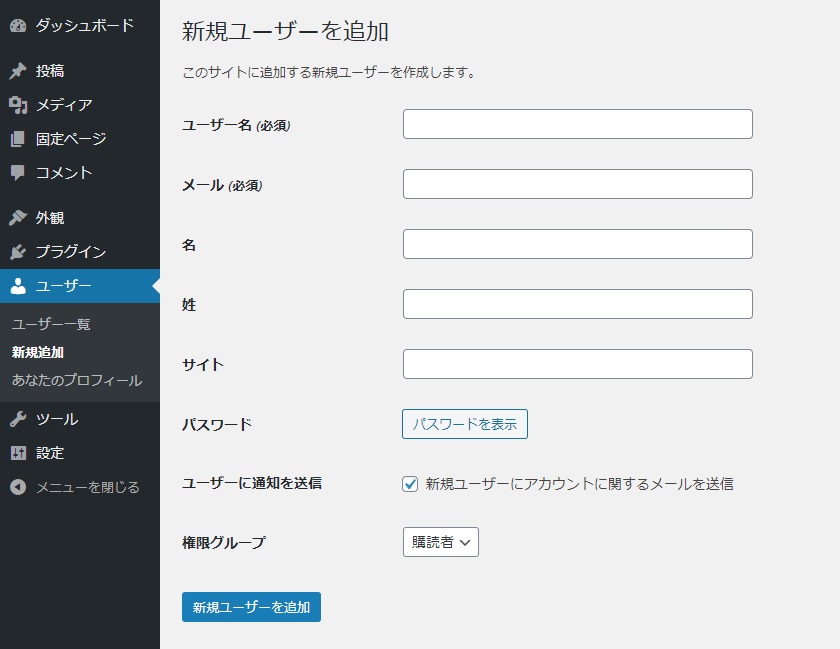Select the 外観 paintbrush icon
This screenshot has width=840, height=649.
(18, 218)
